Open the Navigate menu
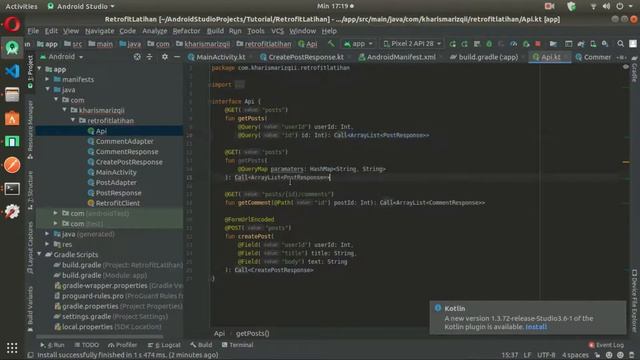This screenshot has width=640, height=360. (x=100, y=31)
